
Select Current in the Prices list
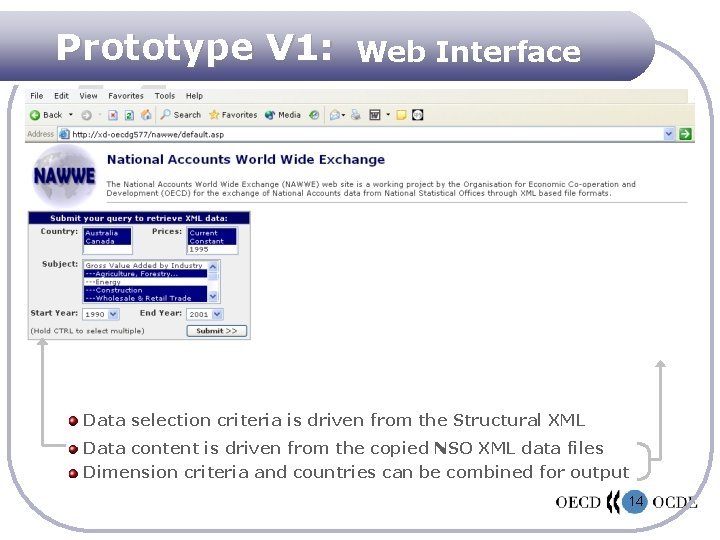pos(212,233)
